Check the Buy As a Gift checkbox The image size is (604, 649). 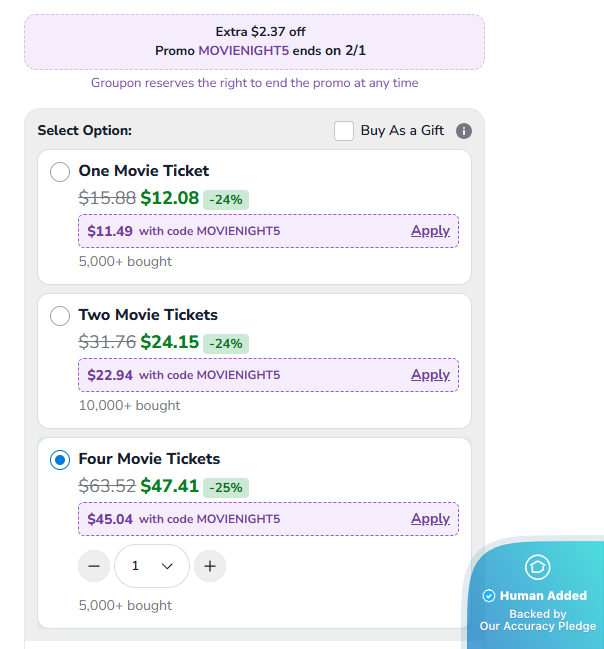344,131
